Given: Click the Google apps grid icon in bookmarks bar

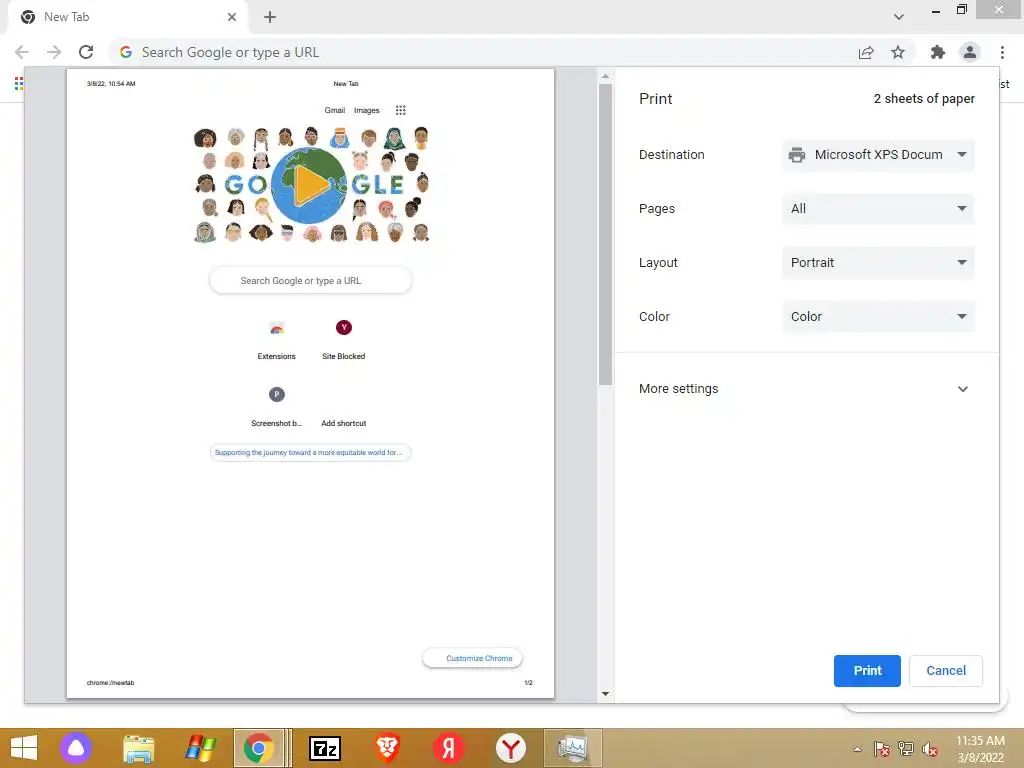Looking at the screenshot, I should pos(18,84).
